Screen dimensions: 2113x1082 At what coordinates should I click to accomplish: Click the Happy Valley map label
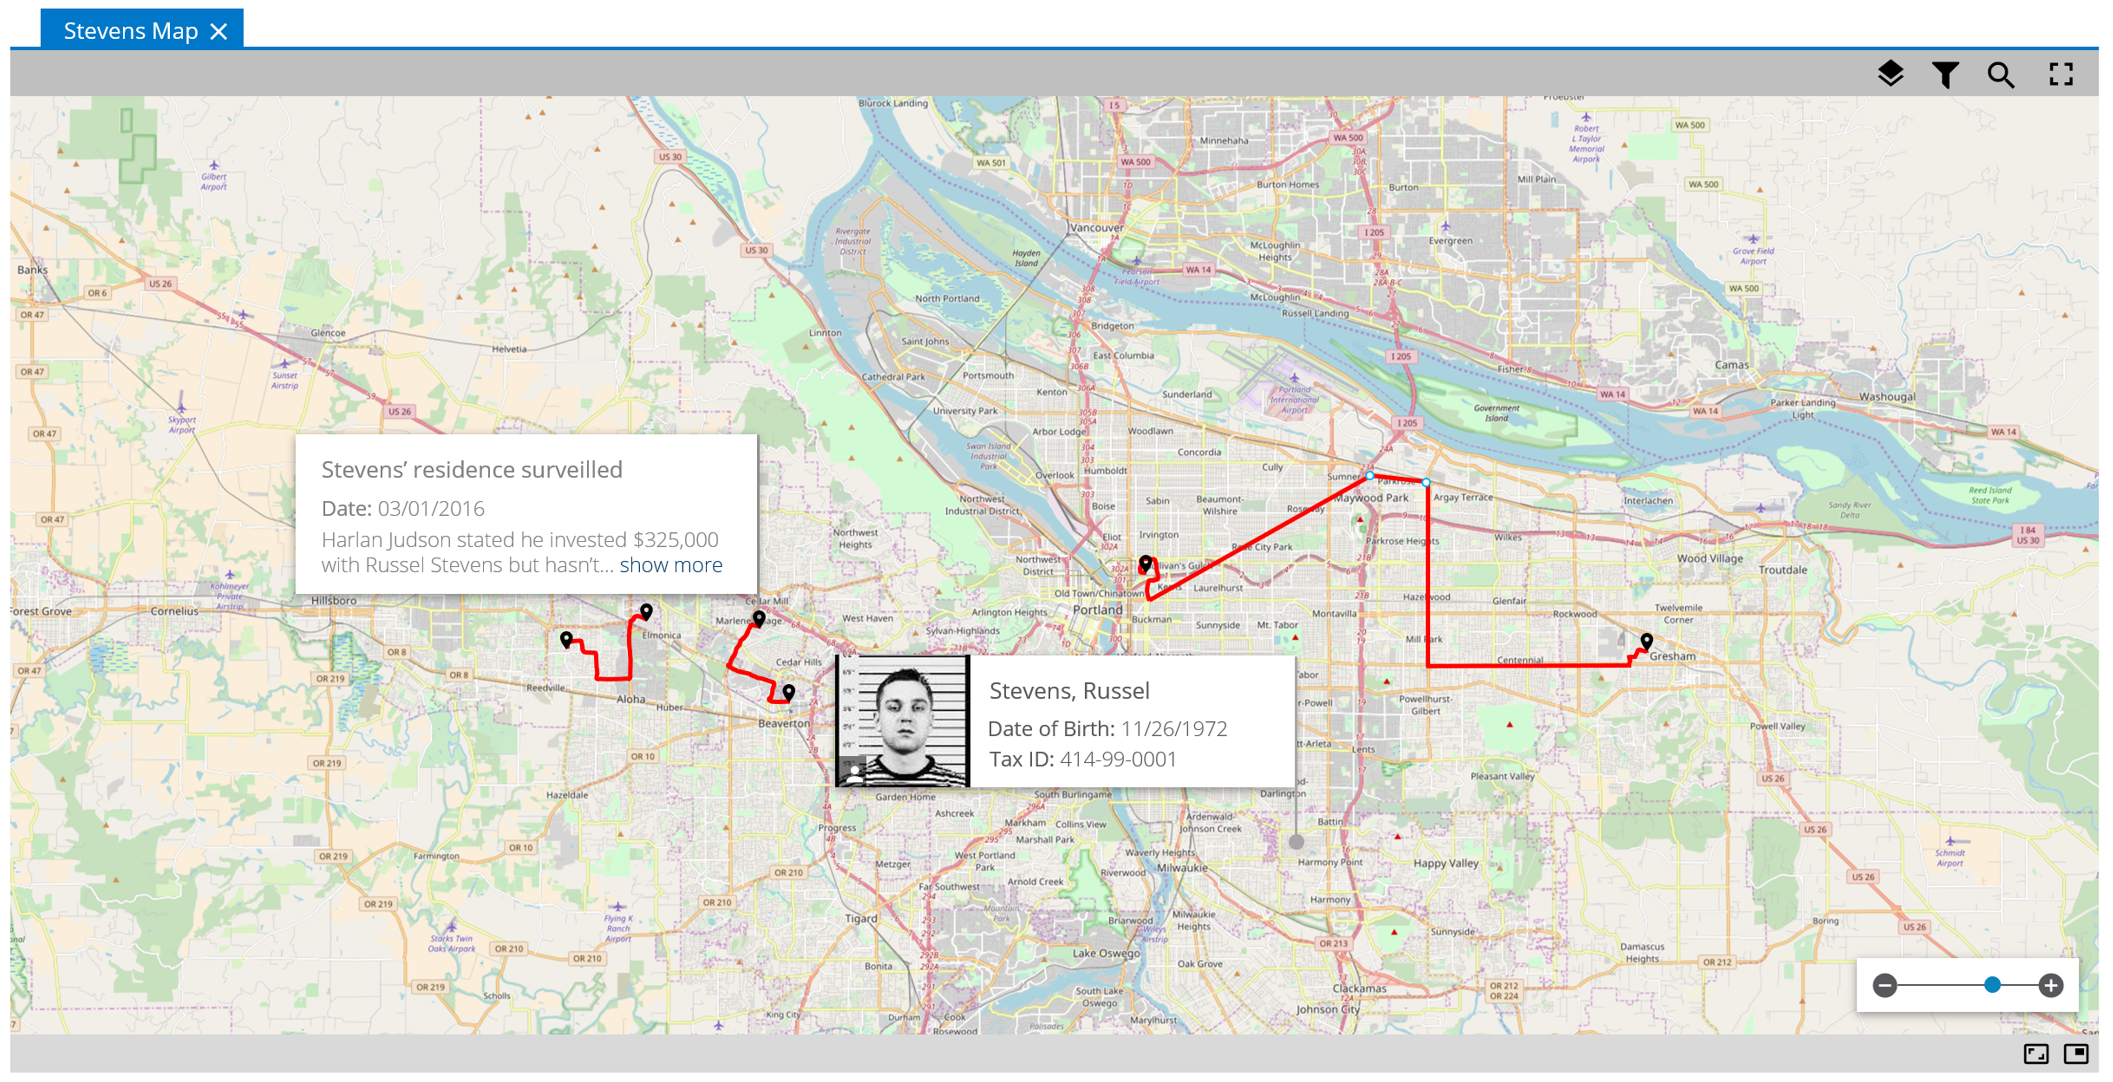point(1446,862)
